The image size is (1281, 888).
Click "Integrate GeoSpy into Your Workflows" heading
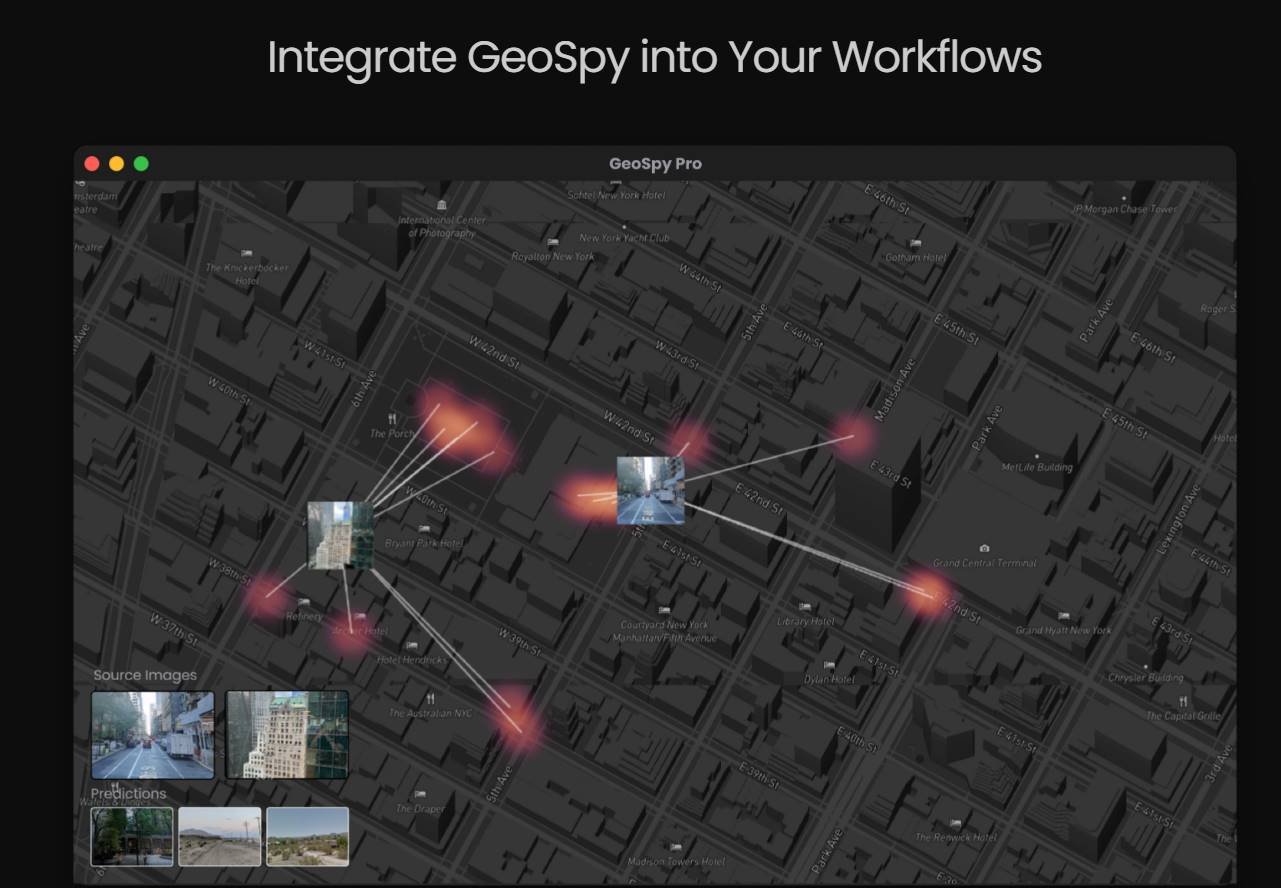tap(654, 57)
